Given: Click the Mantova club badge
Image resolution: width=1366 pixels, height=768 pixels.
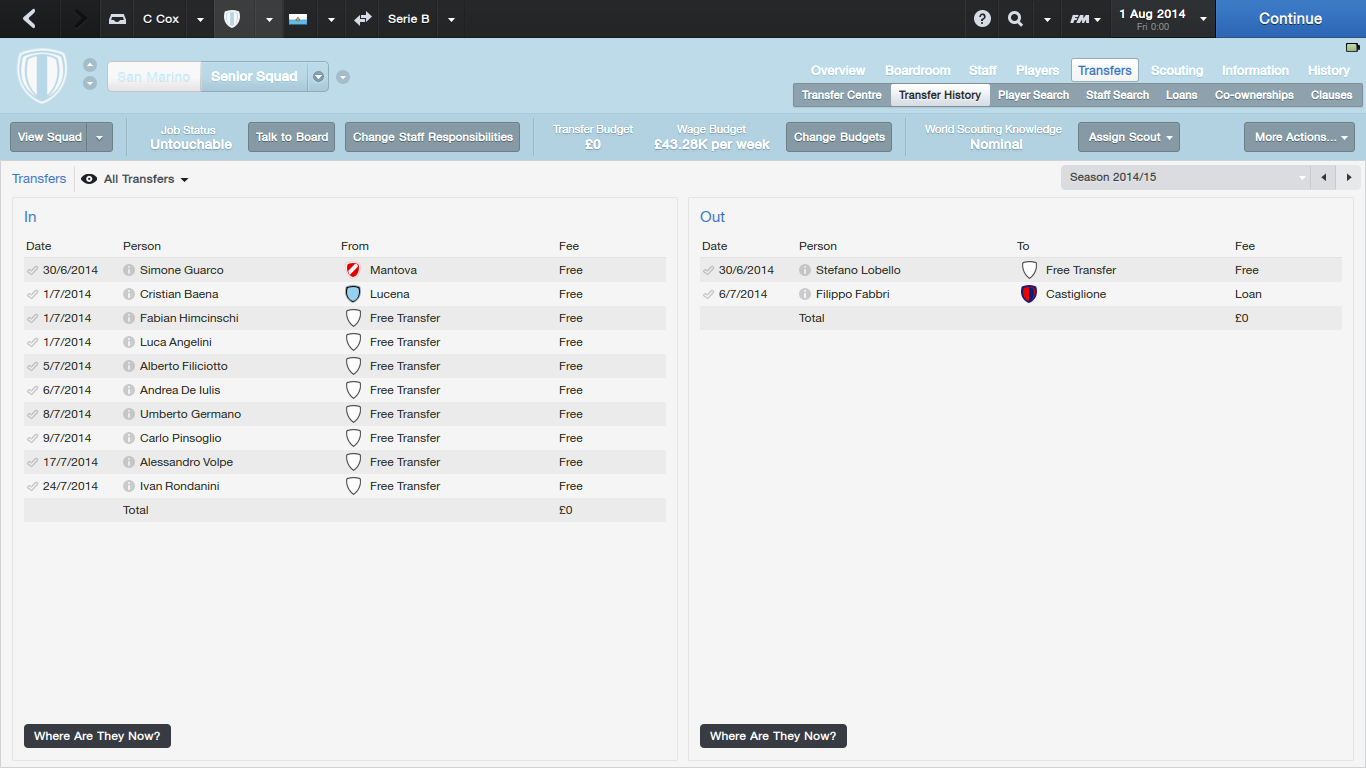Looking at the screenshot, I should 353,270.
